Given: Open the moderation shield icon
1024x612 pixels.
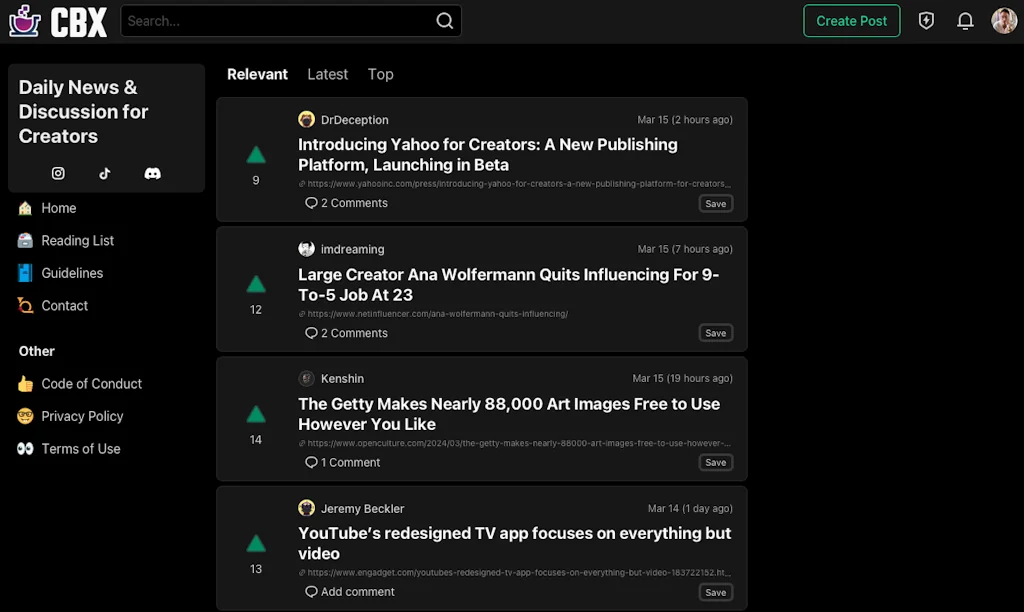Looking at the screenshot, I should (926, 20).
